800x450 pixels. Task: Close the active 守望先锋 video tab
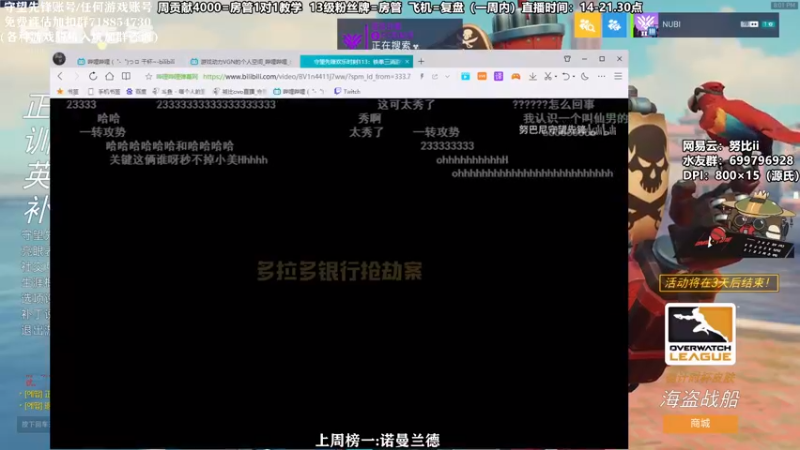click(x=407, y=61)
